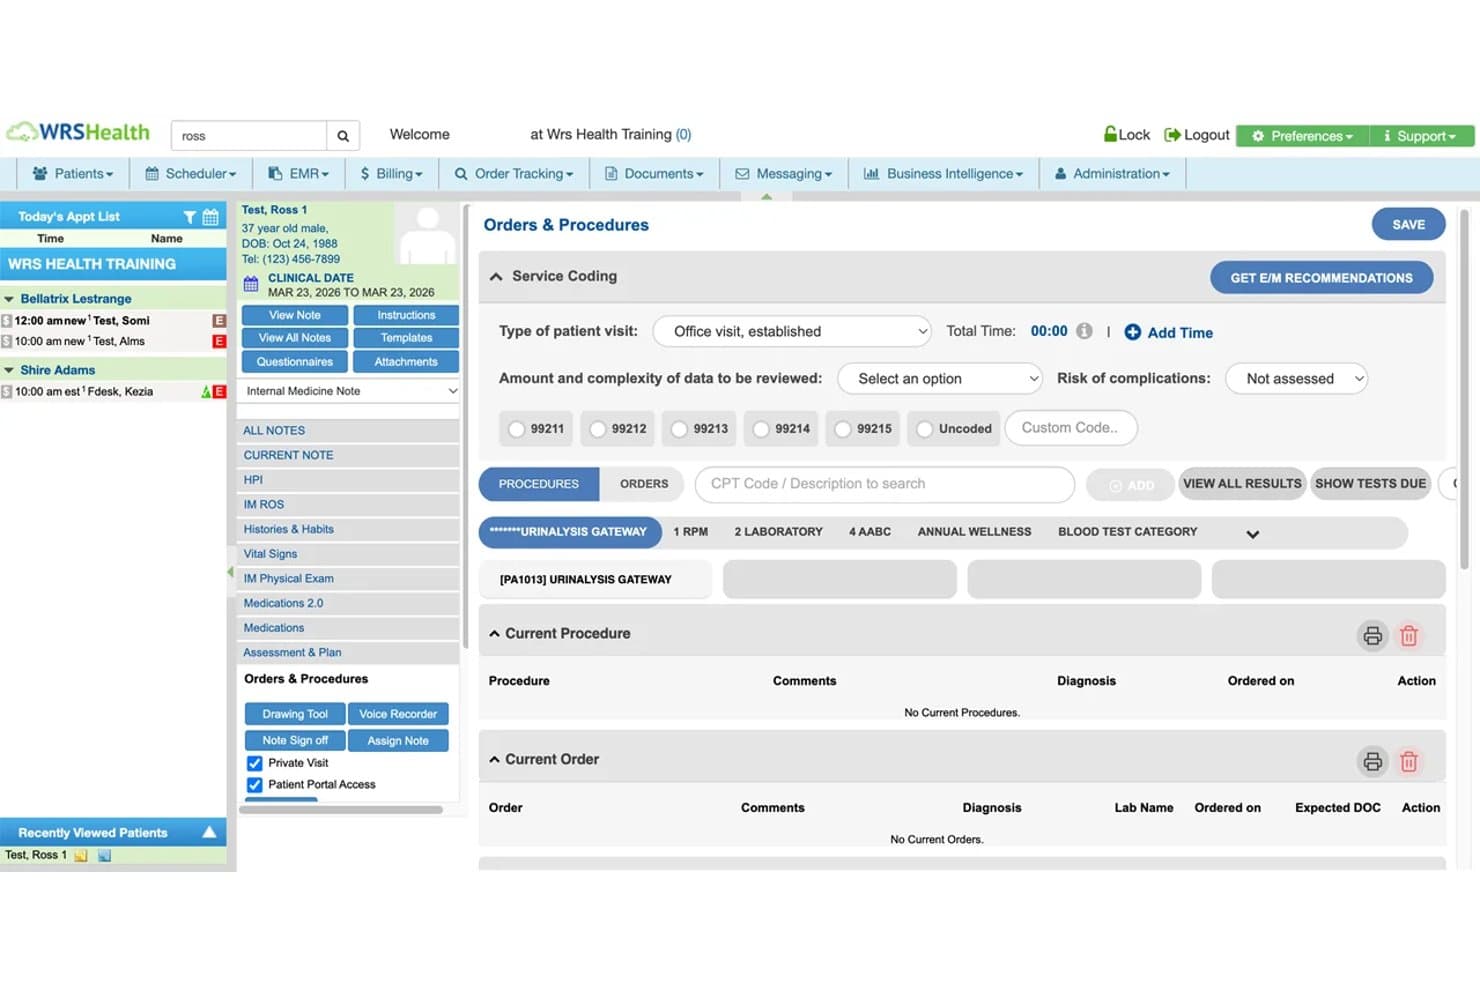Click the SAVE button
Screen dimensions: 1480x987
tap(1408, 225)
